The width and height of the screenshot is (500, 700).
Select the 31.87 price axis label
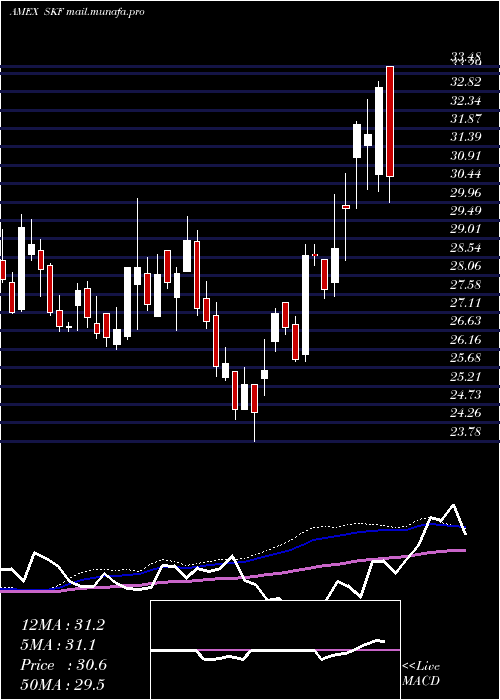coord(466,119)
